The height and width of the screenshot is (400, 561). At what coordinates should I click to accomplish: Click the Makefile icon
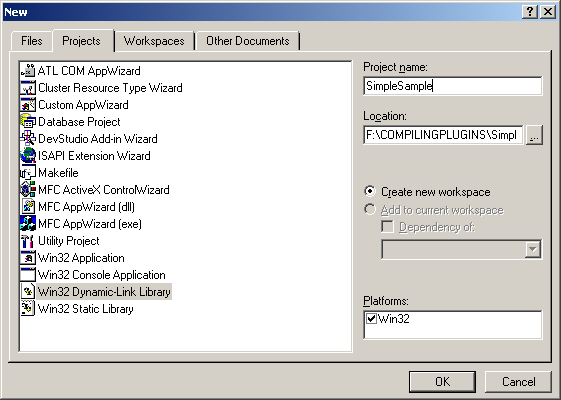point(28,173)
